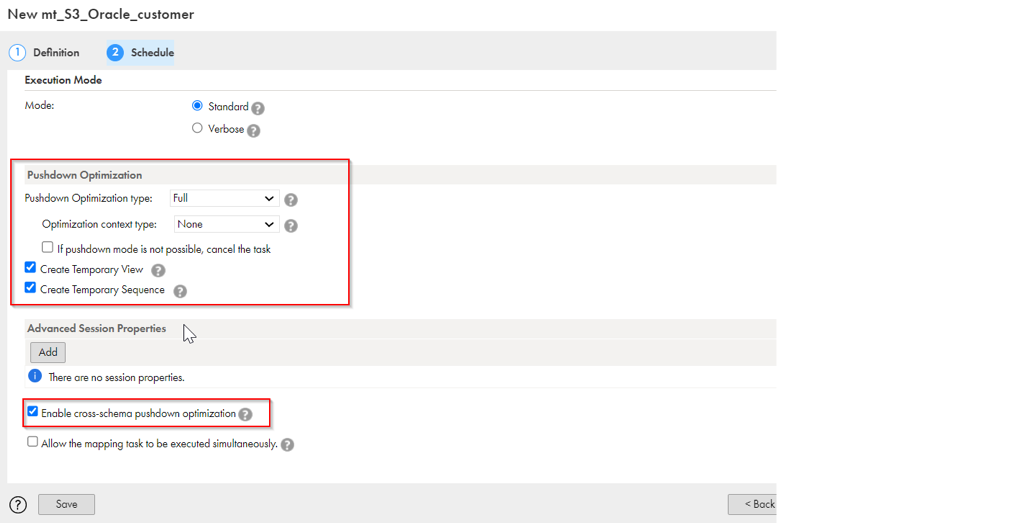This screenshot has width=1017, height=523.
Task: Select the Standard execution mode
Action: click(197, 105)
